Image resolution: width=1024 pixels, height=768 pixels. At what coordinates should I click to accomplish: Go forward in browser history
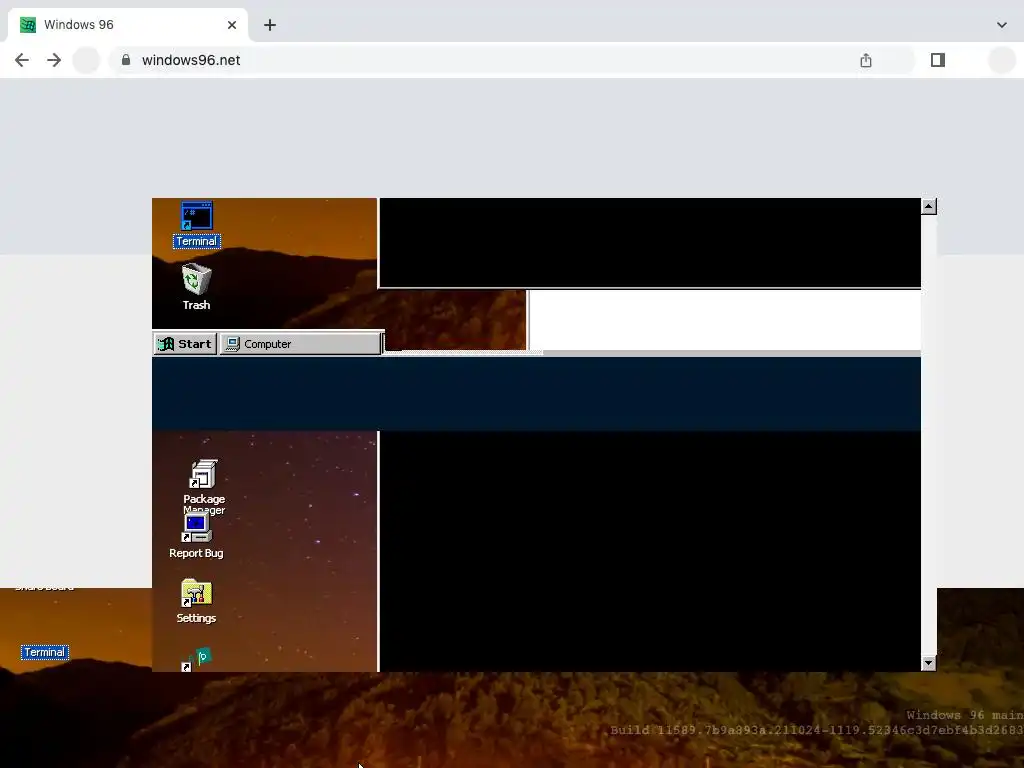coord(54,60)
